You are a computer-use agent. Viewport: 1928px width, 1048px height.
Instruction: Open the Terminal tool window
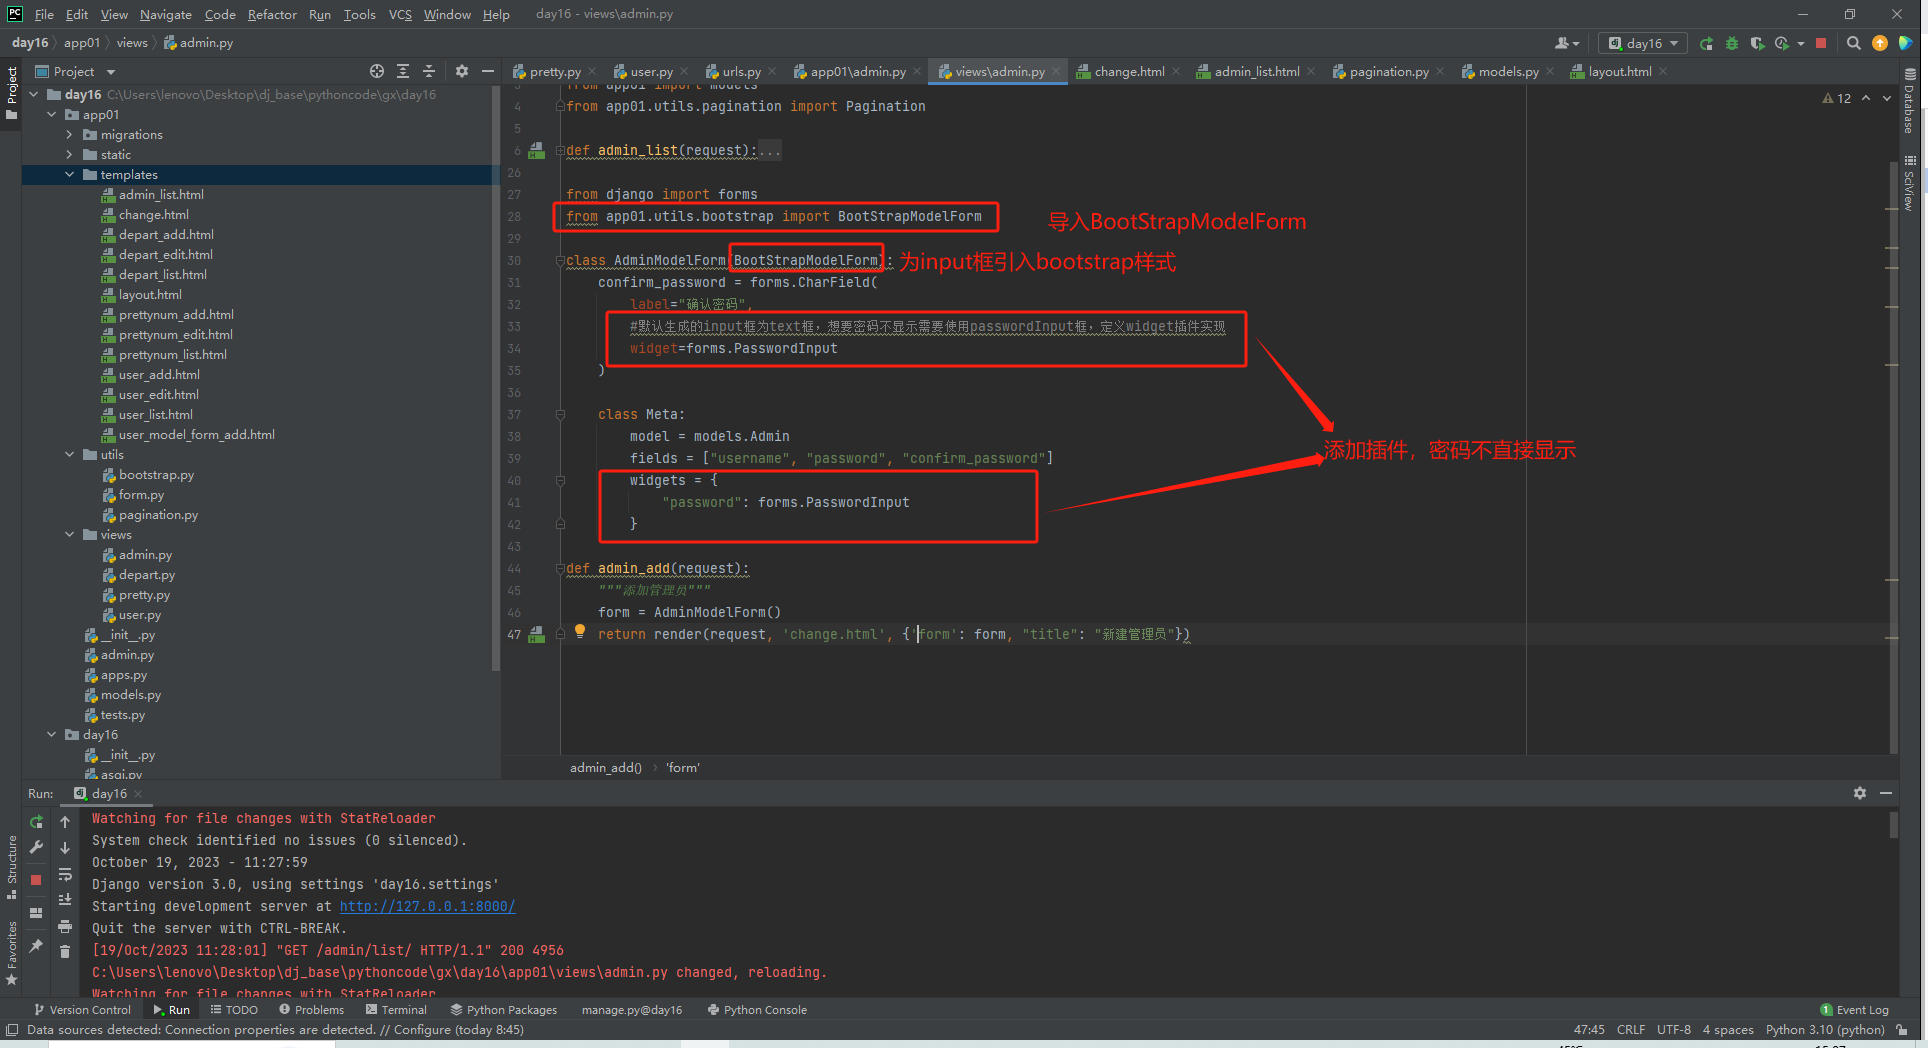[396, 1010]
